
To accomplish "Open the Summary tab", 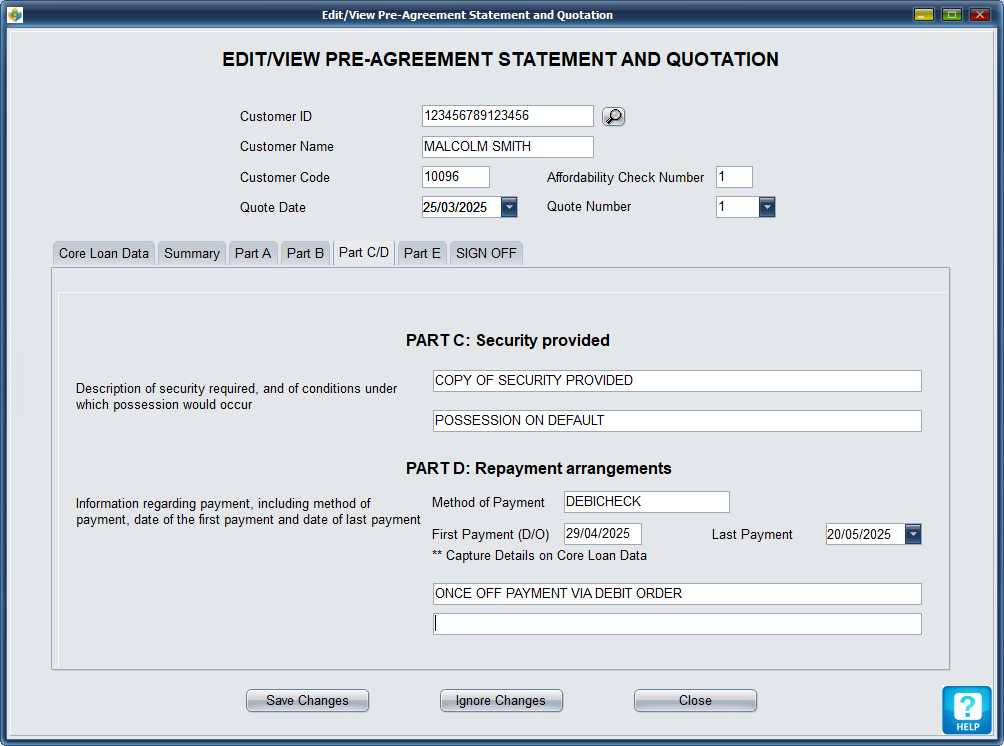I will click(191, 253).
